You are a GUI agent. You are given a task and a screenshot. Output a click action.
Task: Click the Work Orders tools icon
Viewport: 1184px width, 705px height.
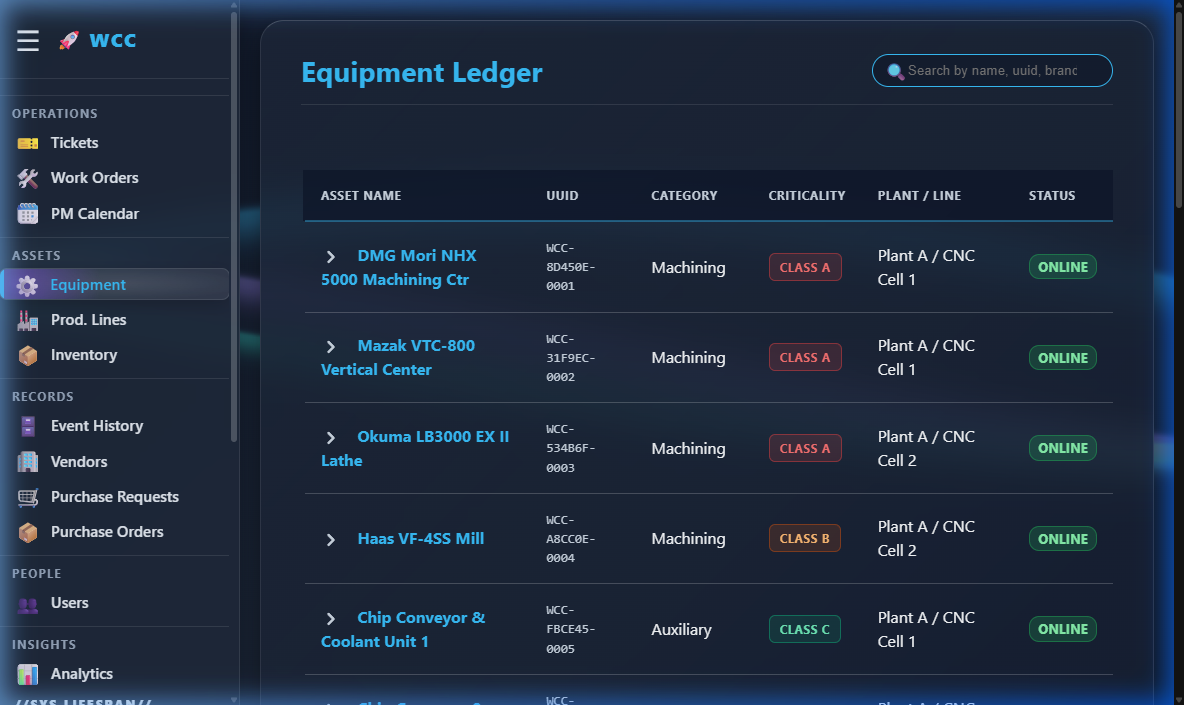click(x=28, y=178)
